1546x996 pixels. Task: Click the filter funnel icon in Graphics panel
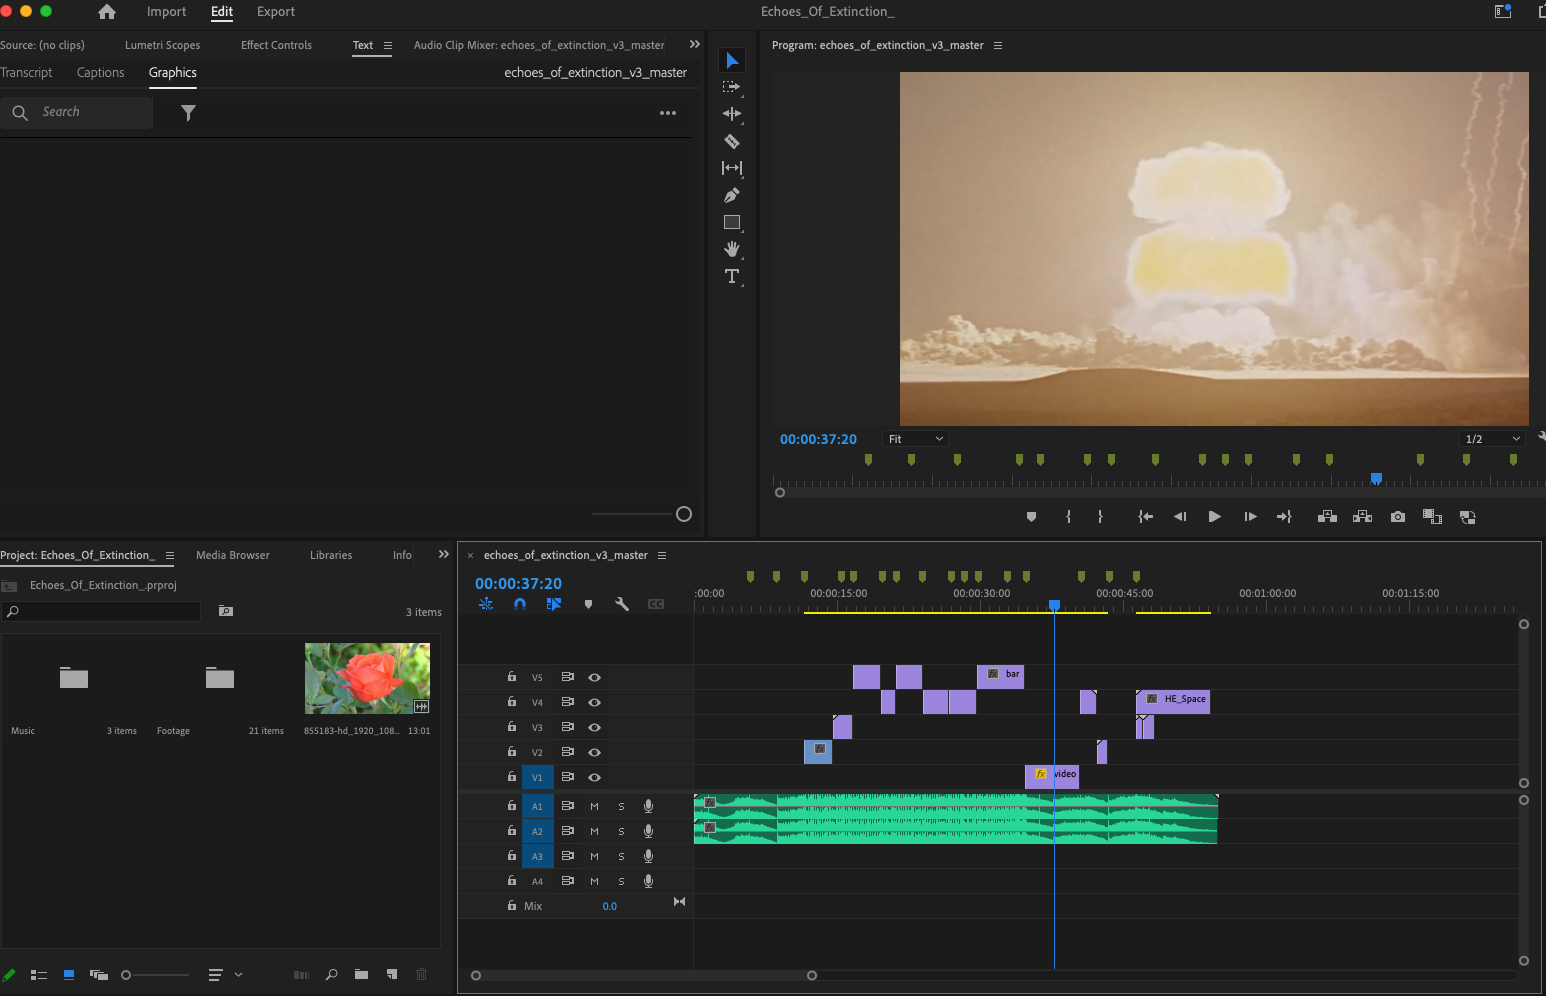[x=188, y=113]
